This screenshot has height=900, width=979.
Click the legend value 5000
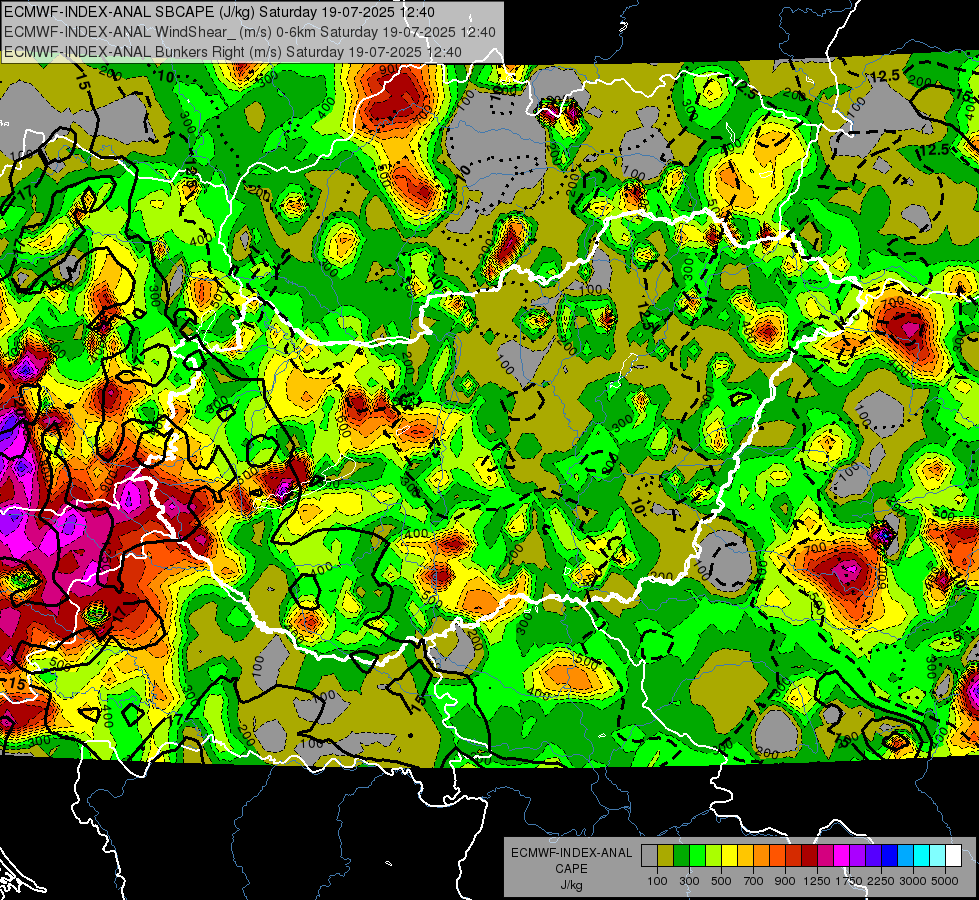click(945, 881)
